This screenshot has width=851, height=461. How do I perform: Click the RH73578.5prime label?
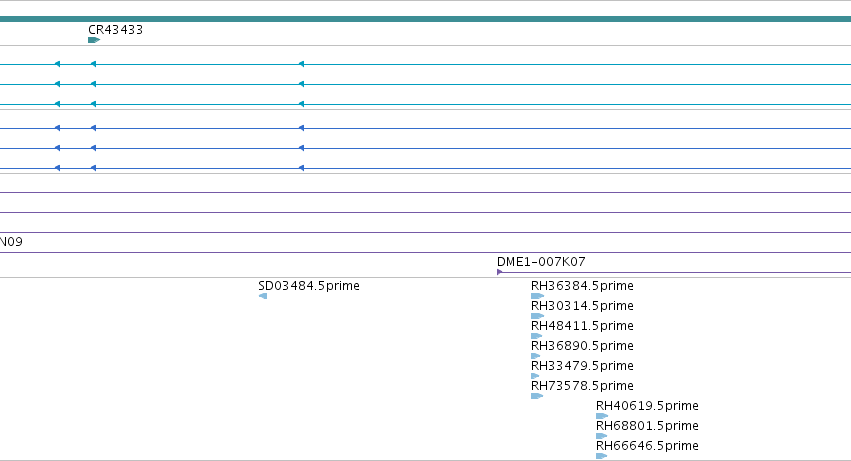point(582,386)
